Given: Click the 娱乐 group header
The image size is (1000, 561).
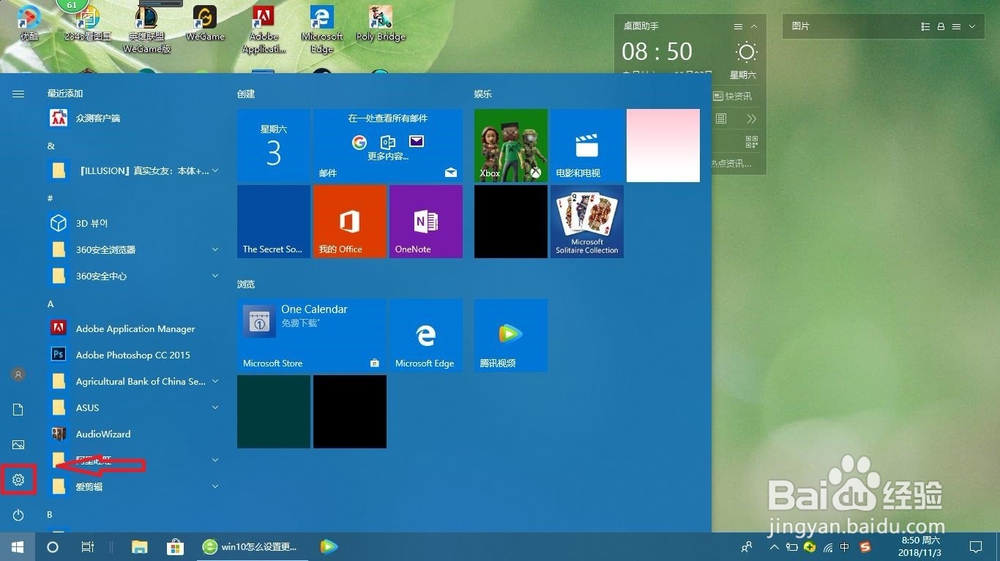Looking at the screenshot, I should [483, 94].
